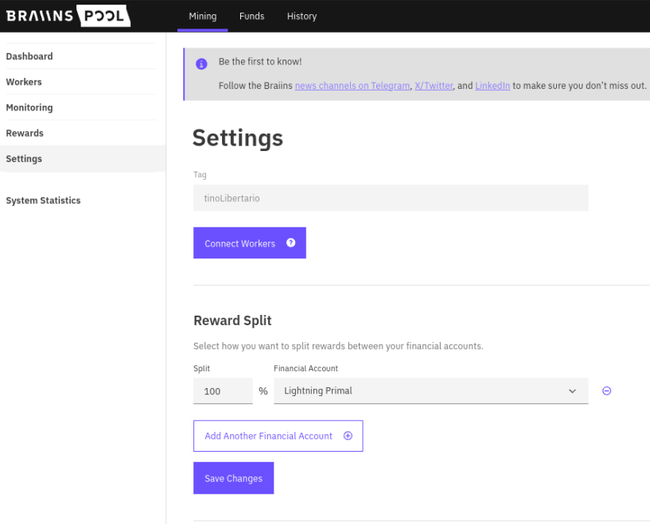The width and height of the screenshot is (650, 524).
Task: Expand the Financial Account dropdown arrow
Action: (572, 391)
